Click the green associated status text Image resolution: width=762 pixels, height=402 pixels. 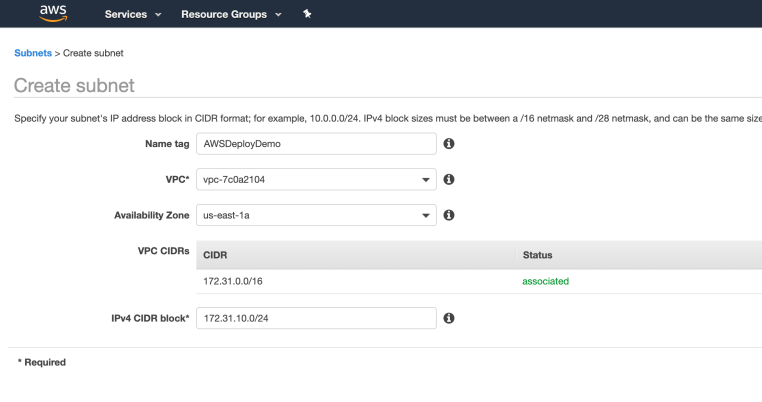pos(545,281)
